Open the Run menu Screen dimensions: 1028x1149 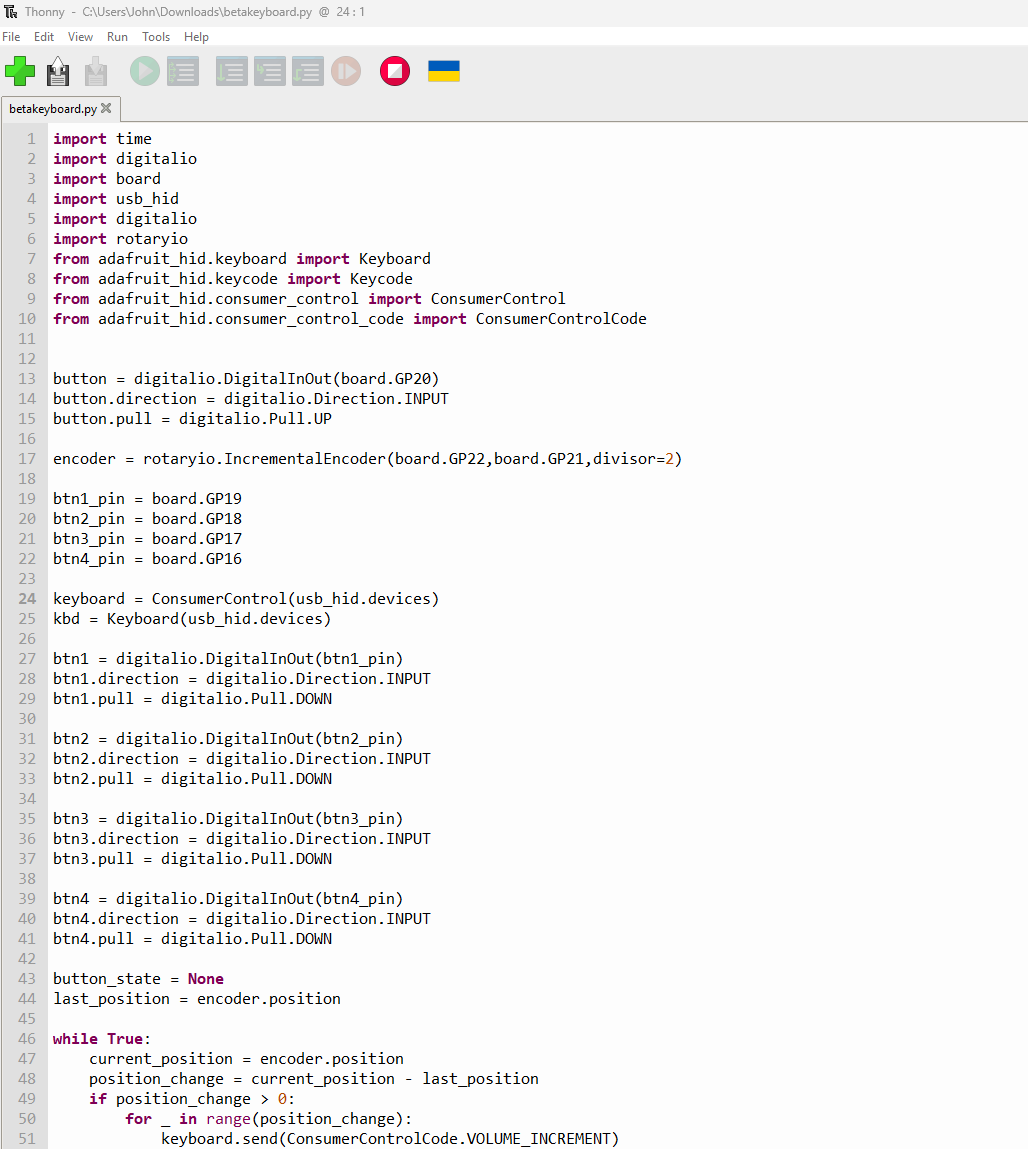(117, 37)
